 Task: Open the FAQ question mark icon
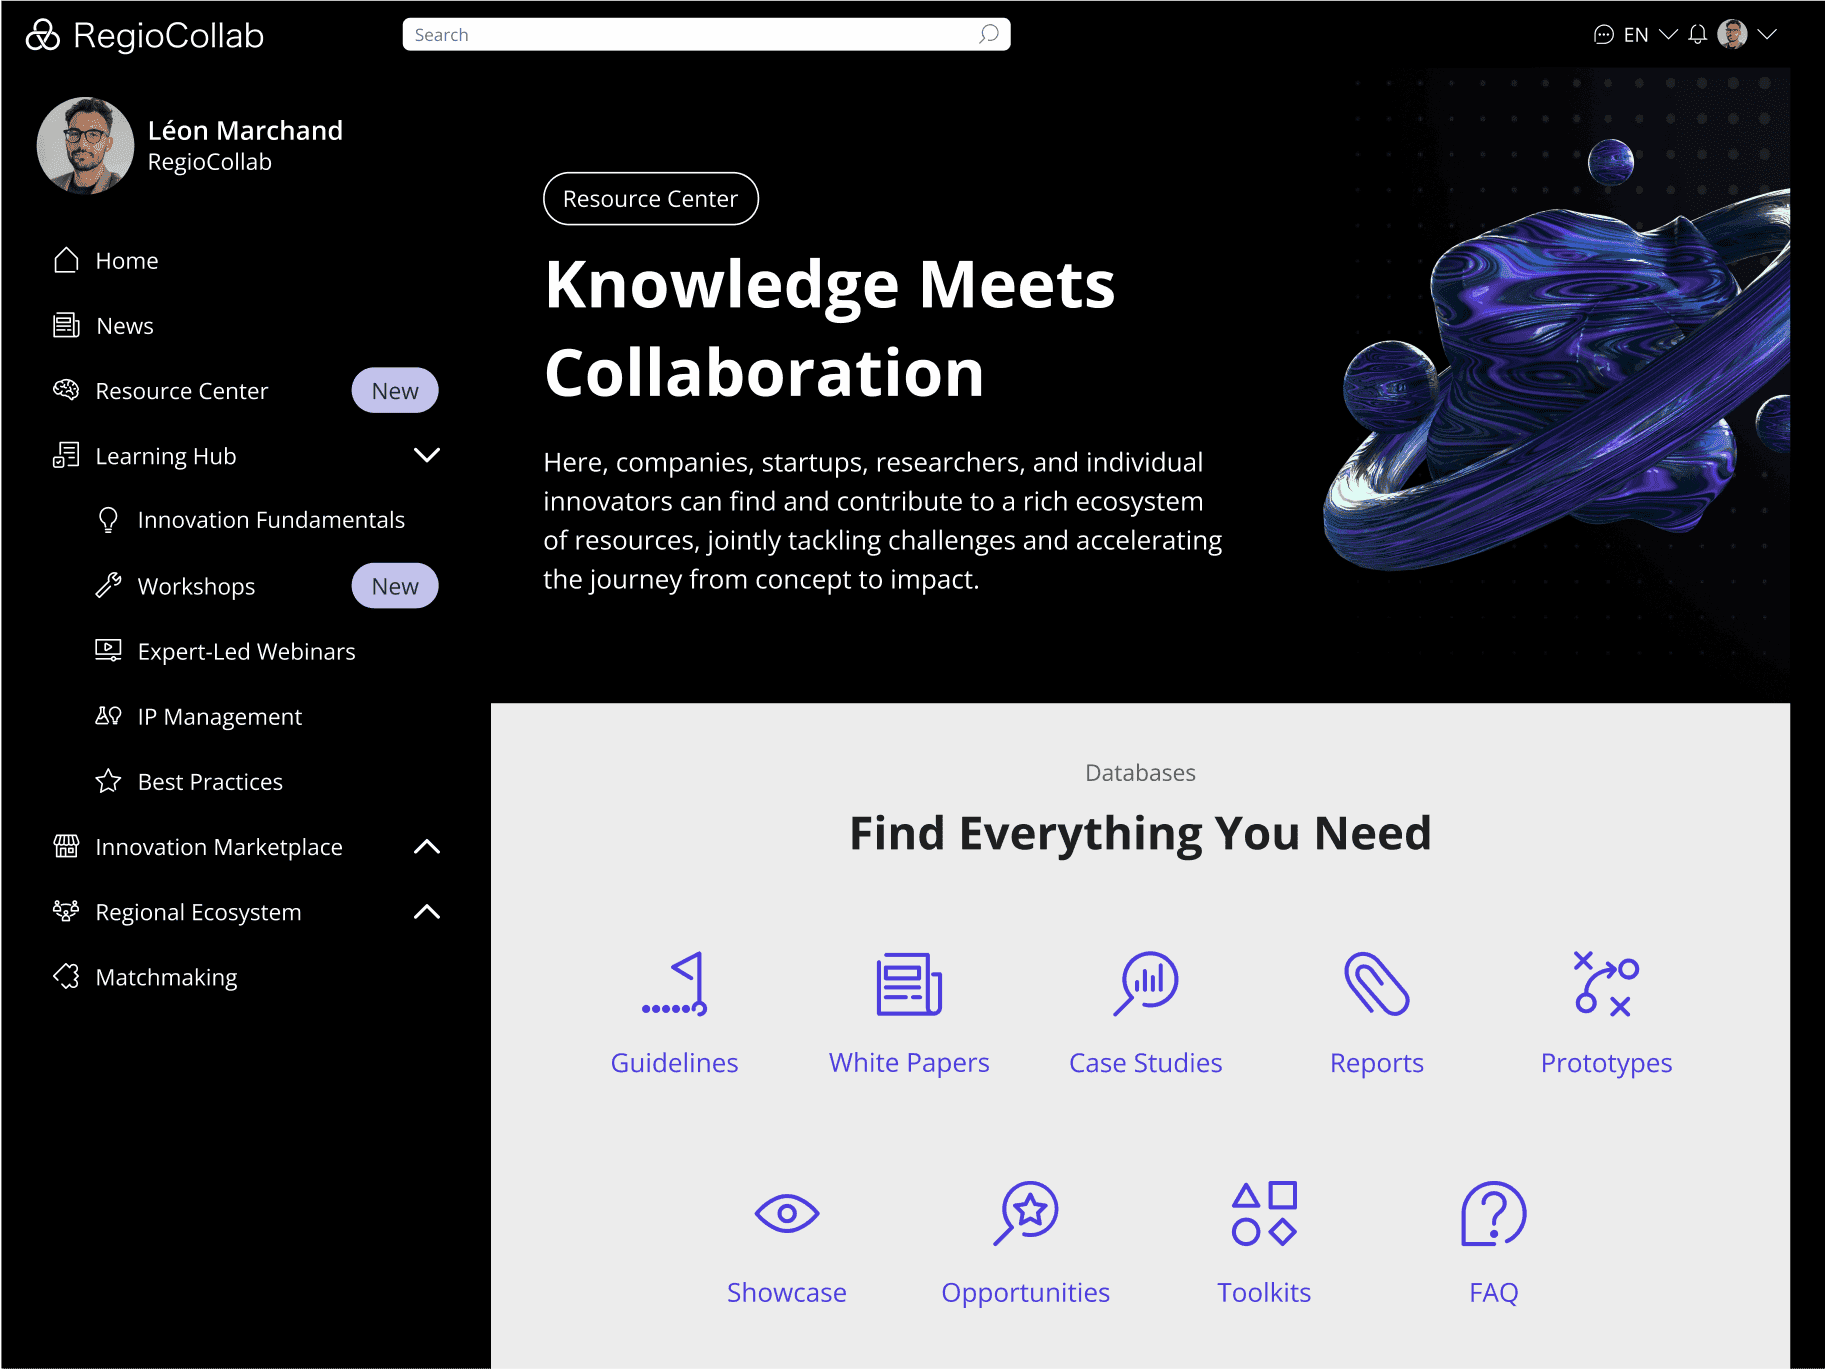click(x=1492, y=1213)
